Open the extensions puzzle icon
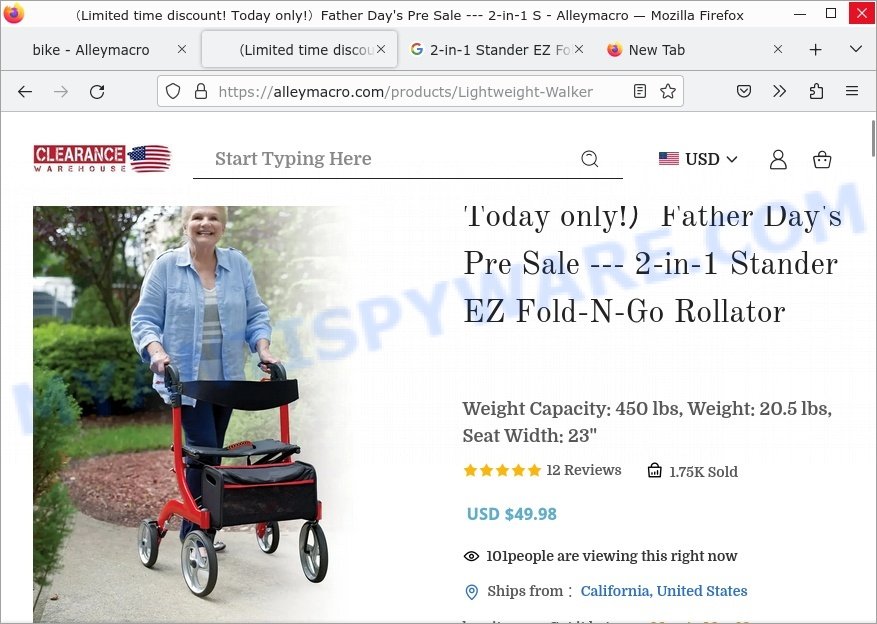The image size is (877, 624). click(816, 91)
